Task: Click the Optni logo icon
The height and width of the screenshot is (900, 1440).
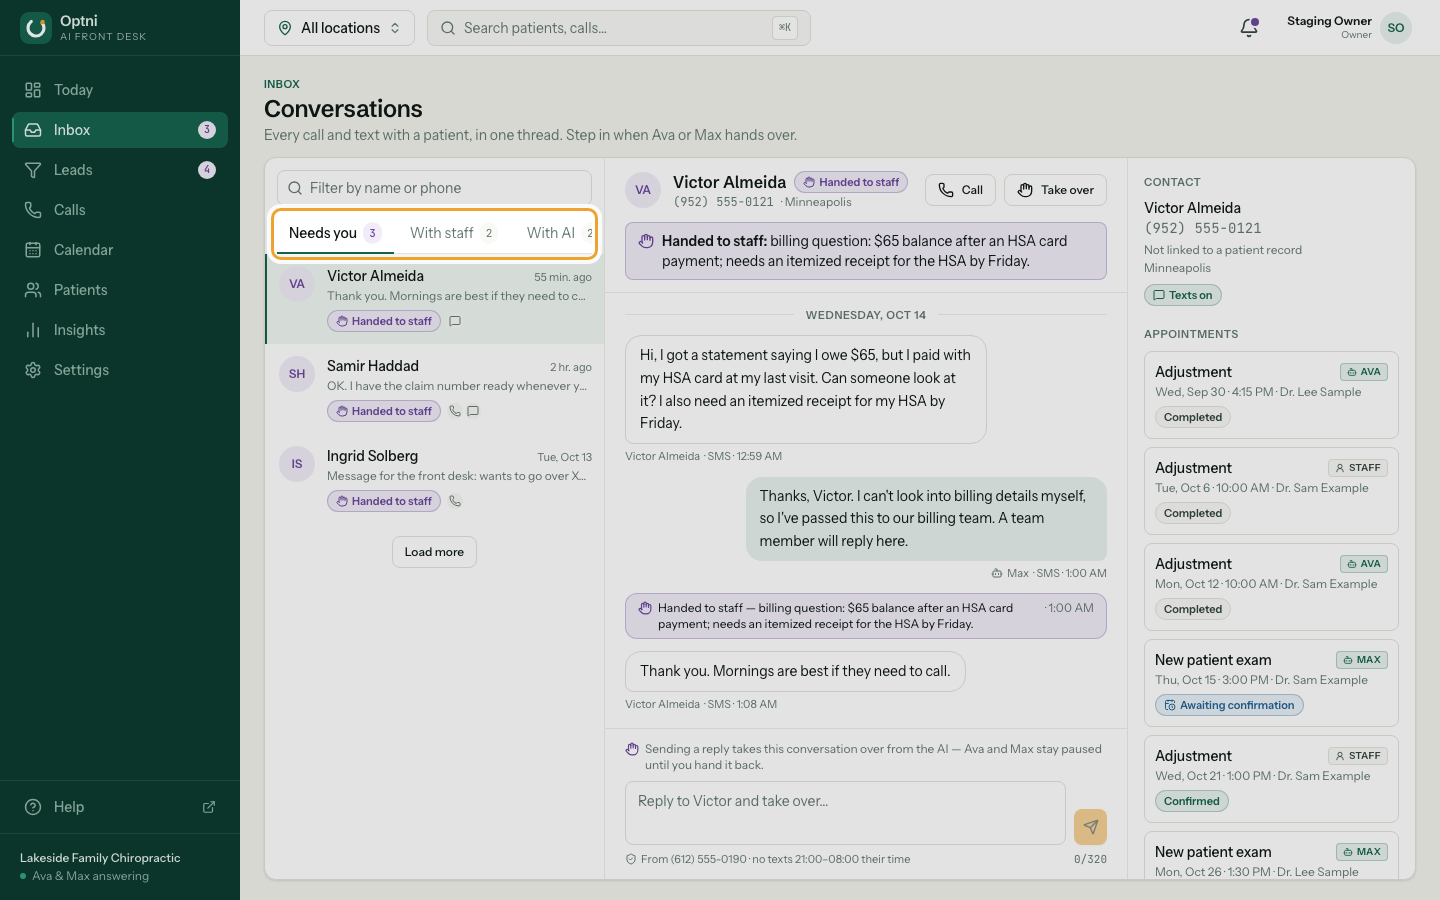Action: point(36,28)
